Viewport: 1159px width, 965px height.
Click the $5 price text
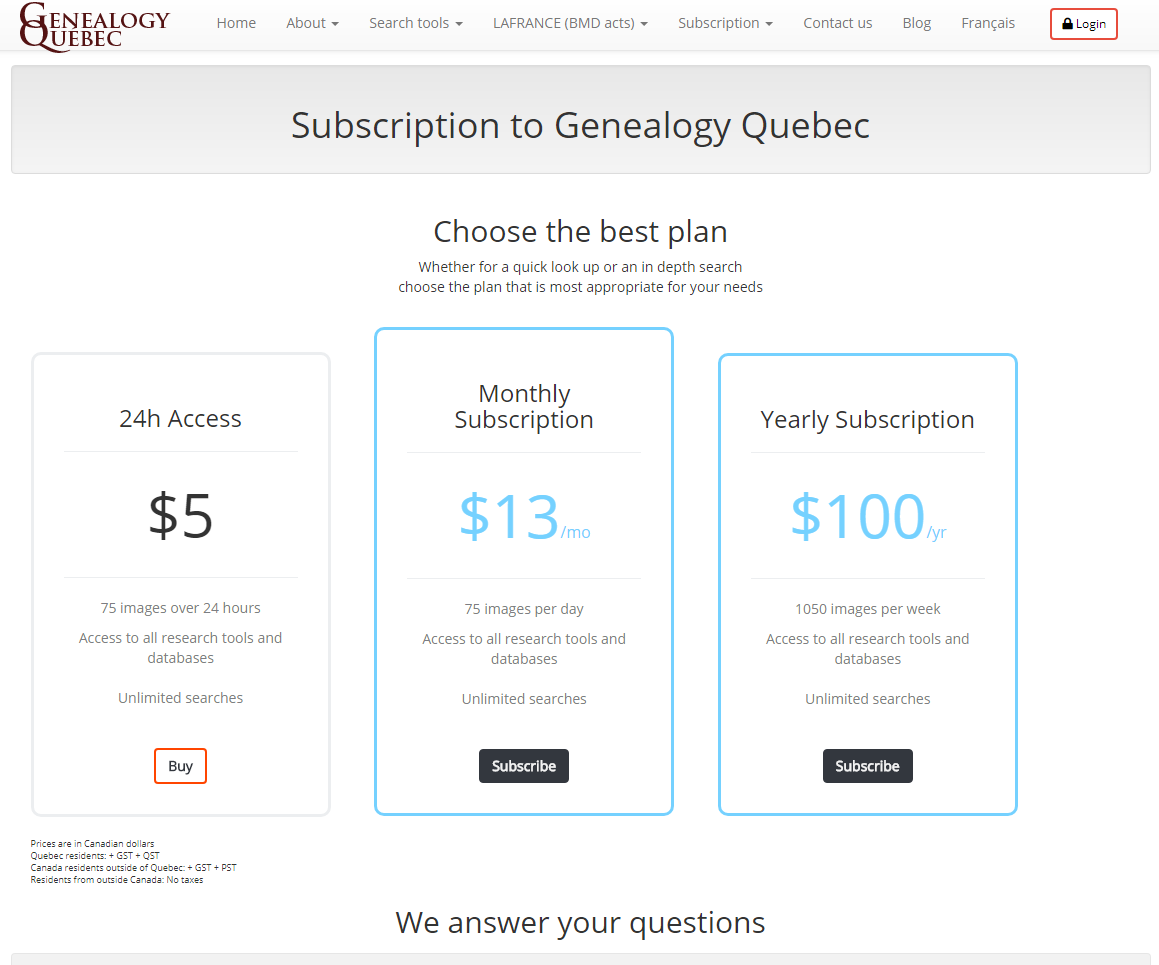(180, 515)
